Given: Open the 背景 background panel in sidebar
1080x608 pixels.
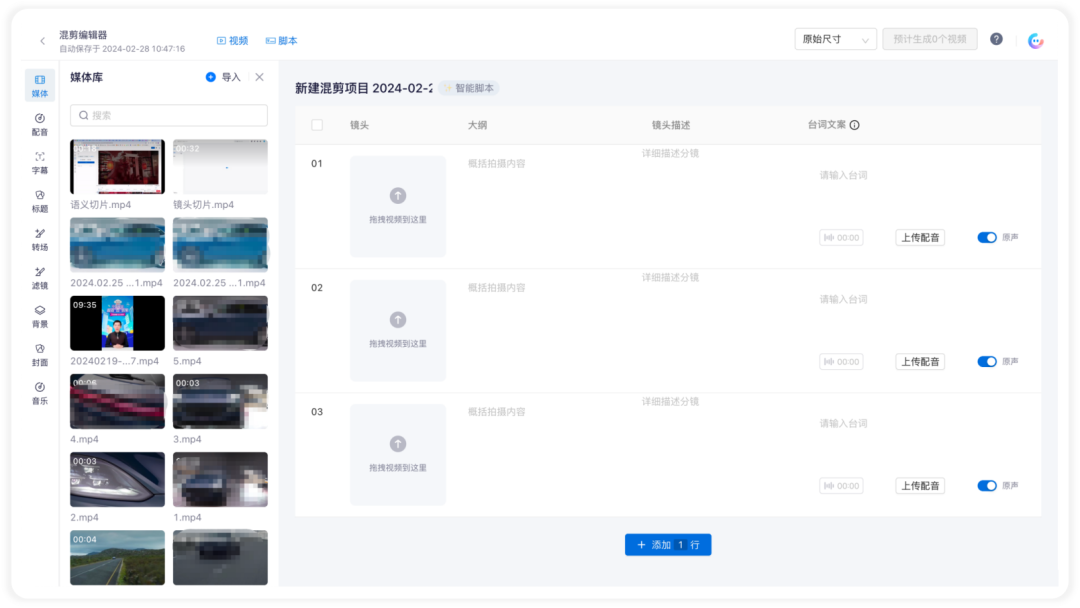Looking at the screenshot, I should (x=40, y=316).
